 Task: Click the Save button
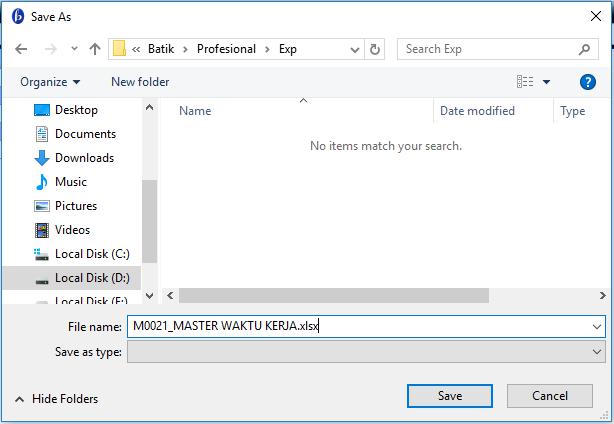tap(450, 396)
